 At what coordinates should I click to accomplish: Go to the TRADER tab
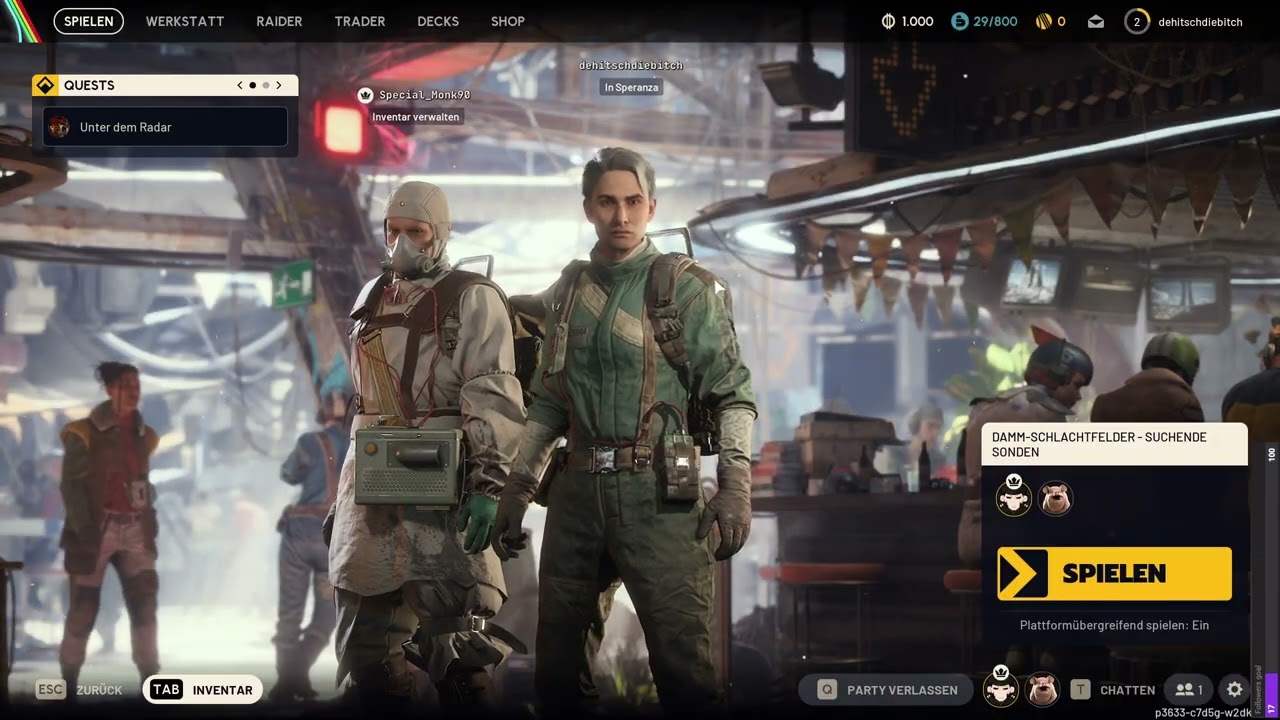[x=360, y=21]
